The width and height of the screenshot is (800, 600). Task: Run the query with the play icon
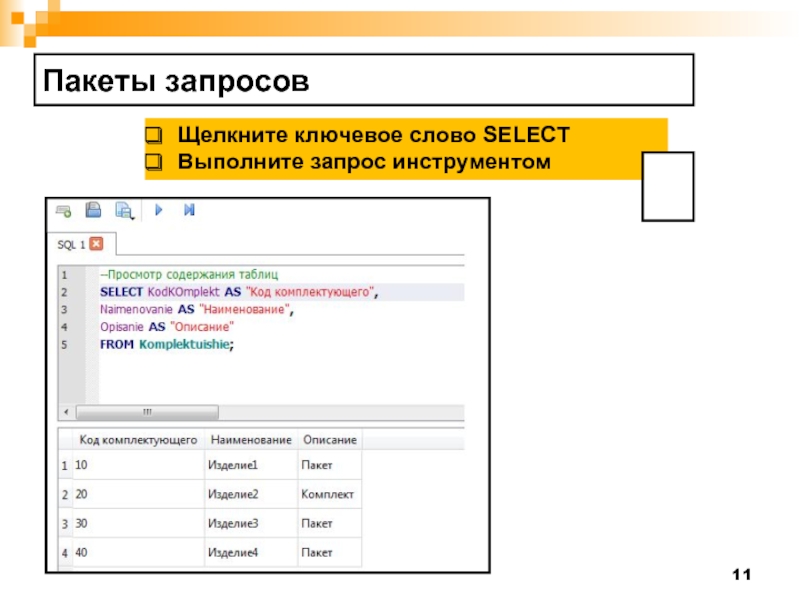click(x=158, y=211)
